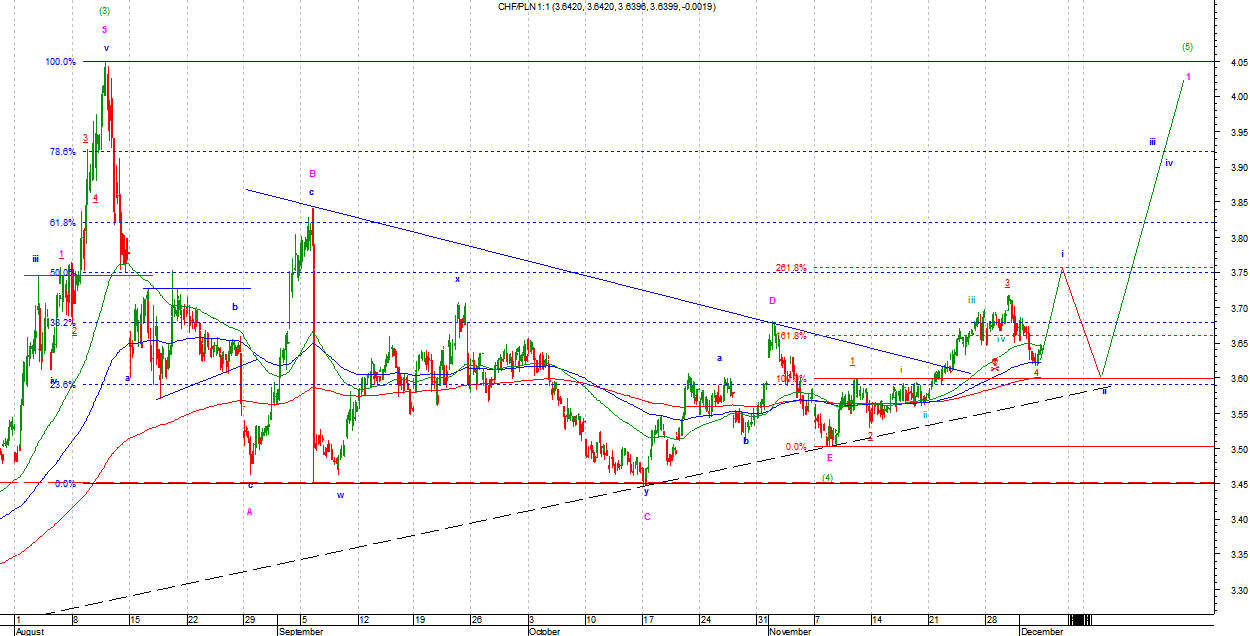This screenshot has width=1250, height=636.
Task: Select the green (5) wave target label
Action: (1187, 47)
